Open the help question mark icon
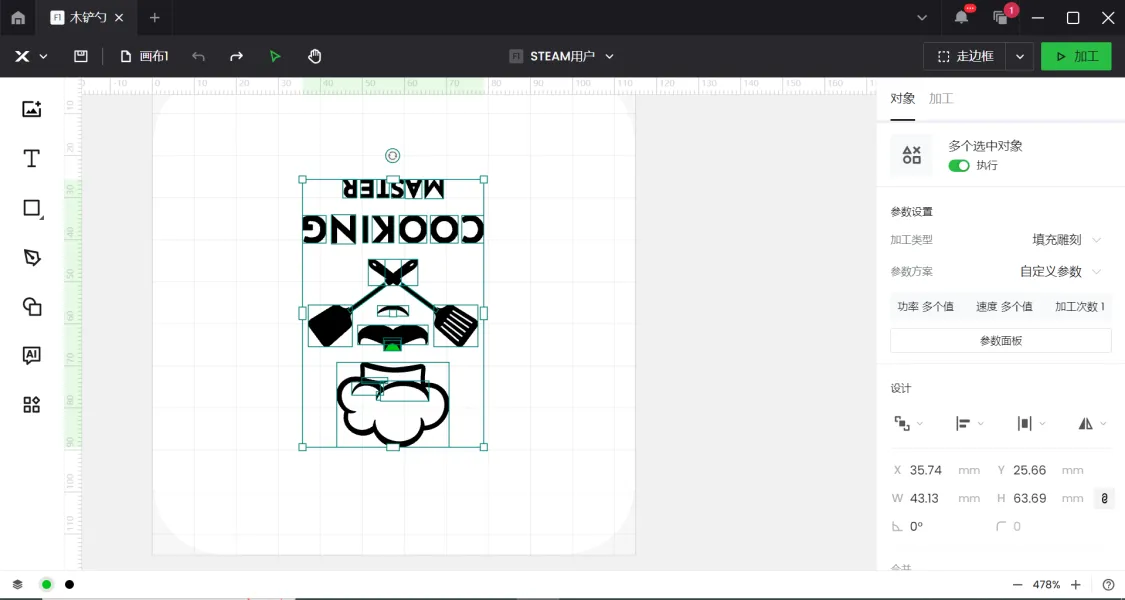Image resolution: width=1125 pixels, height=600 pixels. tap(1108, 585)
